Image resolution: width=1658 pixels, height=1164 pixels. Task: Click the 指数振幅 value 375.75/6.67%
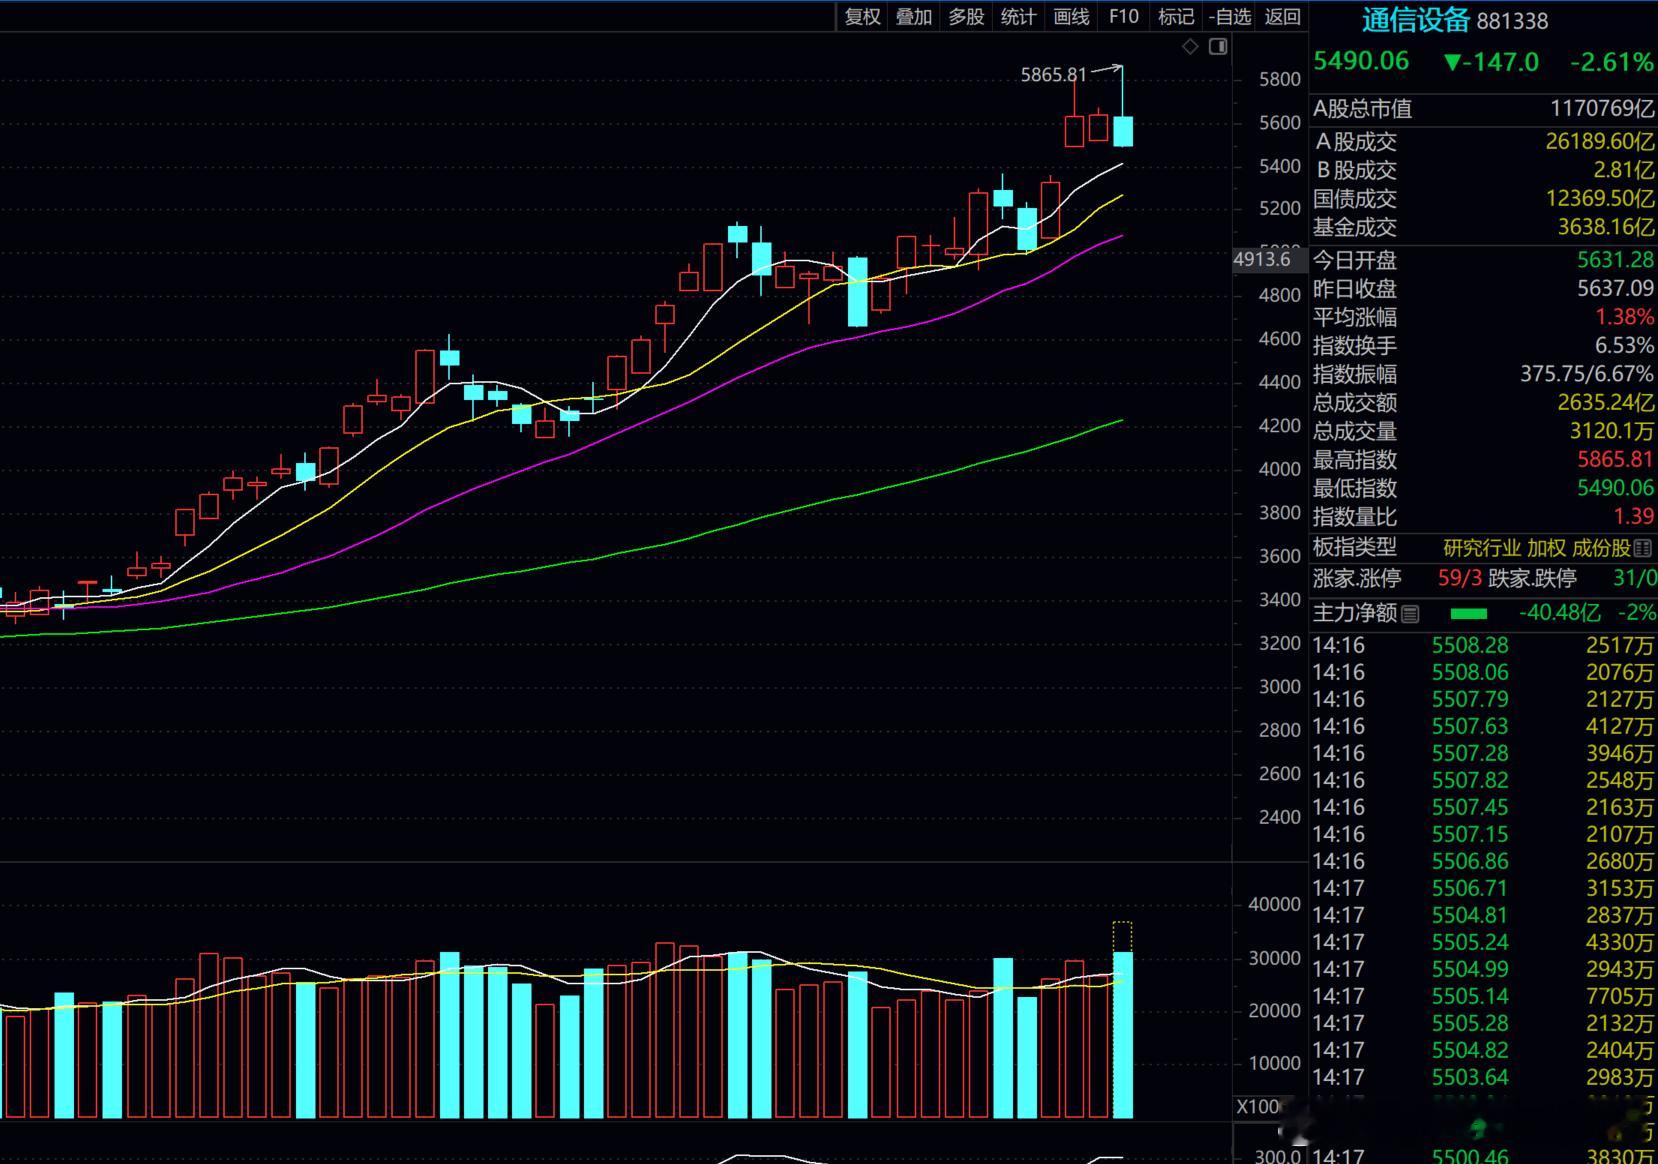click(x=1587, y=374)
